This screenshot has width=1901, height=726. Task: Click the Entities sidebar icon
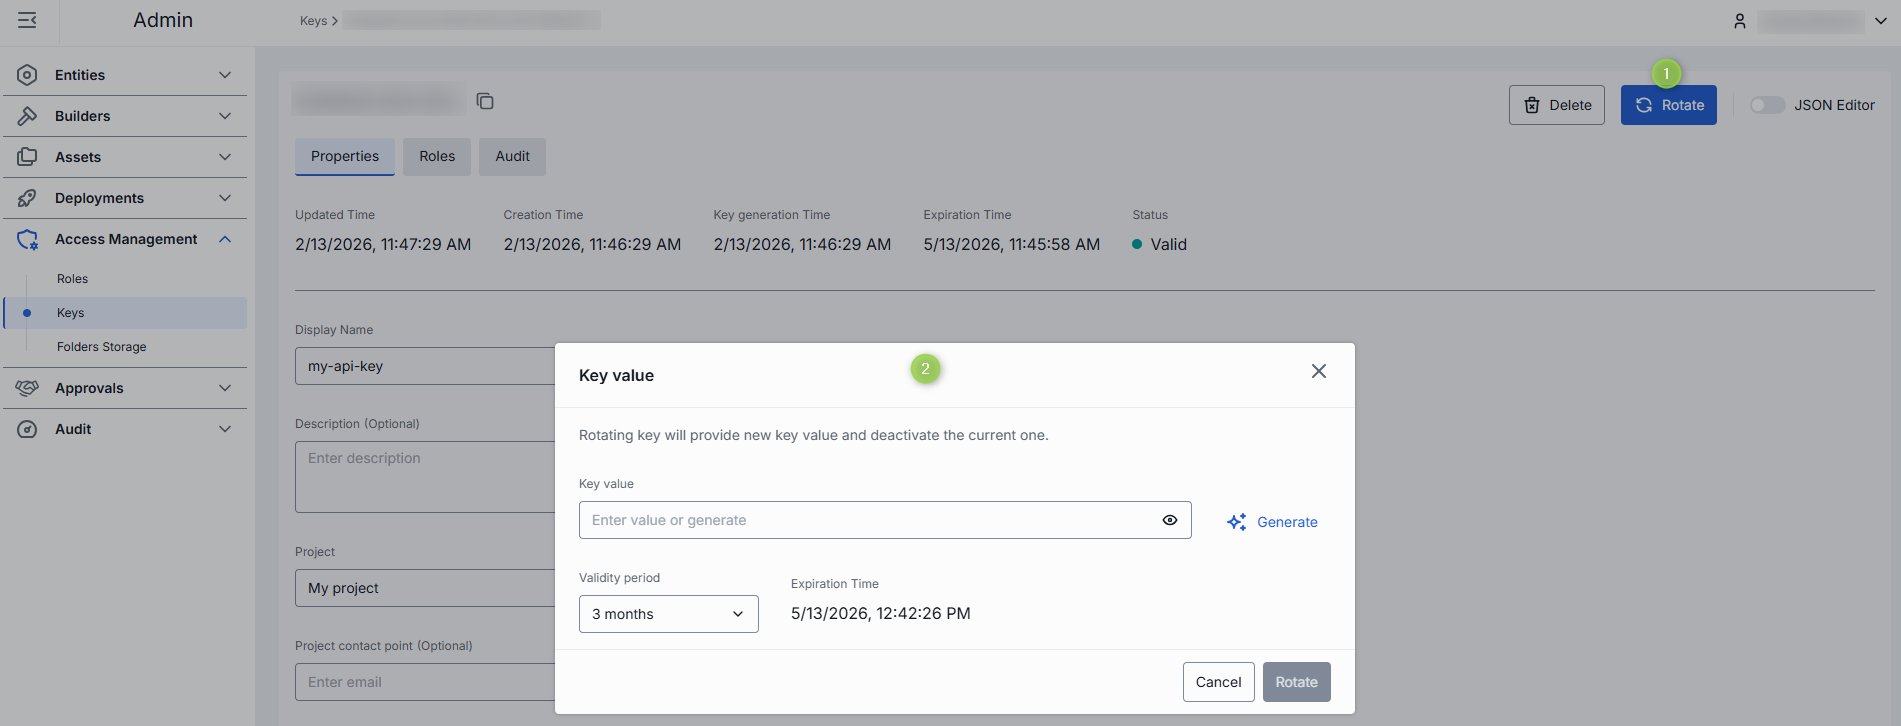(27, 75)
